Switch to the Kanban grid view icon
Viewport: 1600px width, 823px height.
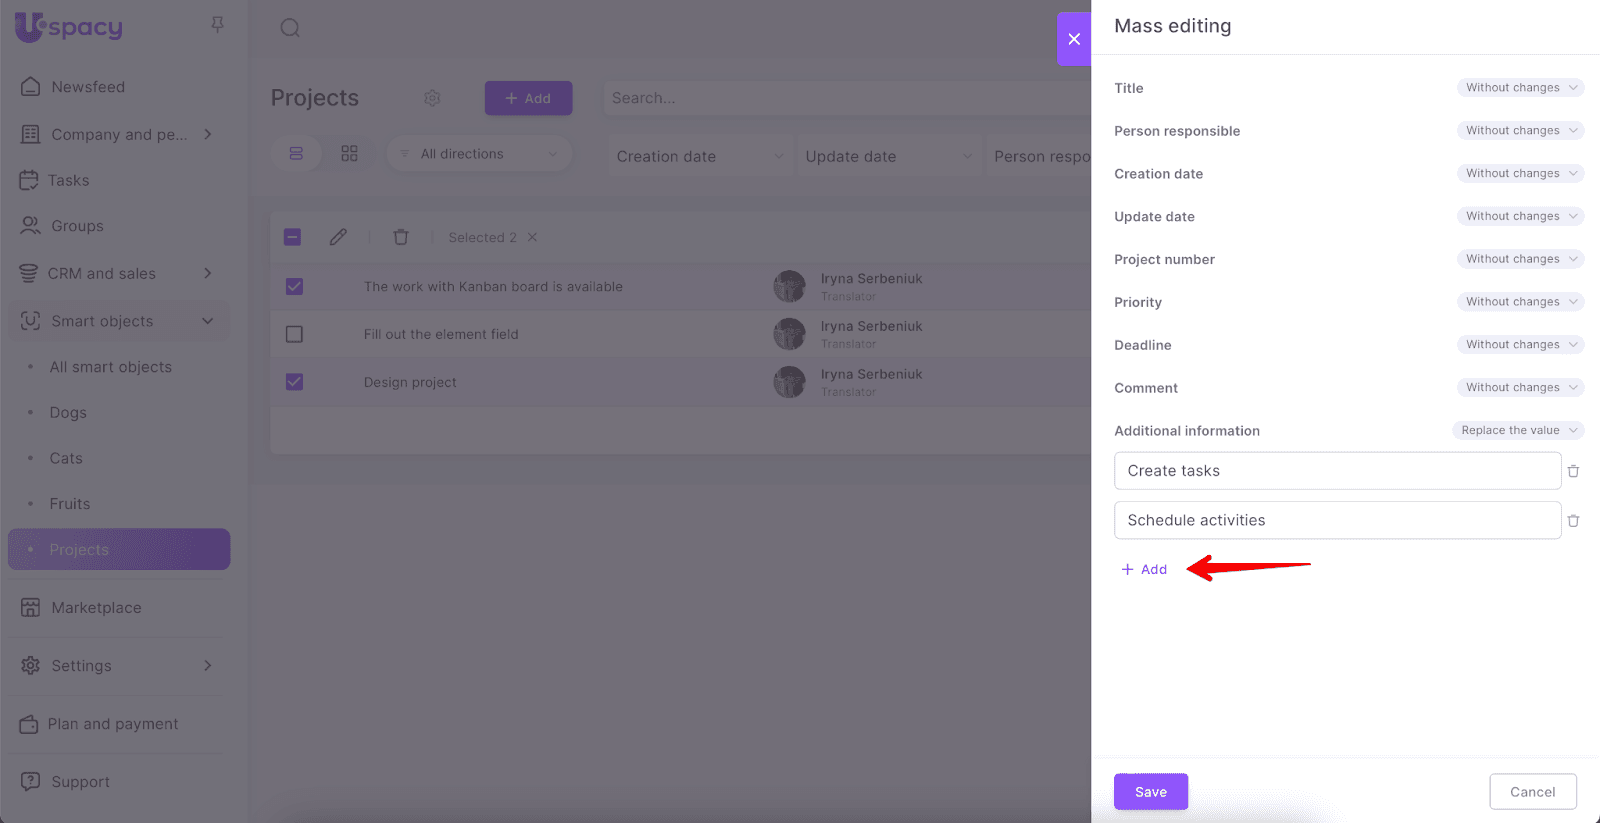(x=349, y=154)
